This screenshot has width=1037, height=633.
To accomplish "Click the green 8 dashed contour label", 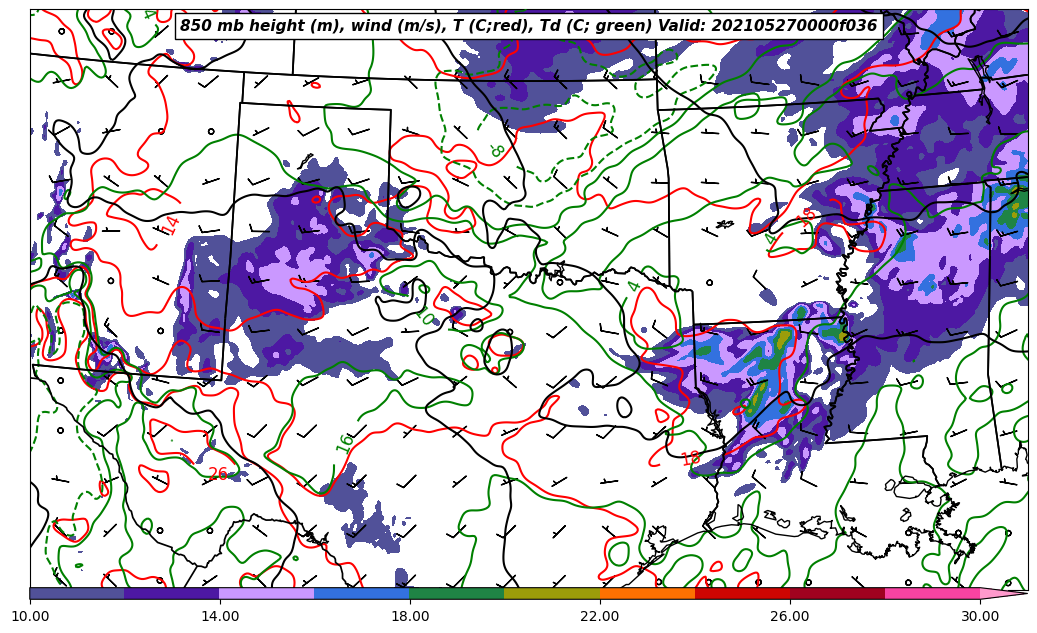I will [x=497, y=151].
